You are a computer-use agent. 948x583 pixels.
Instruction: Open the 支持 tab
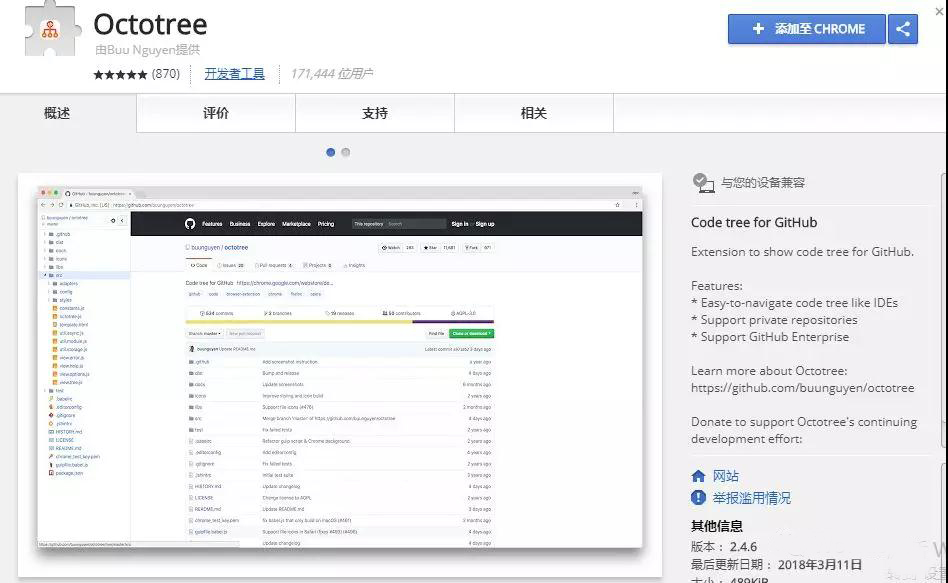[x=374, y=113]
